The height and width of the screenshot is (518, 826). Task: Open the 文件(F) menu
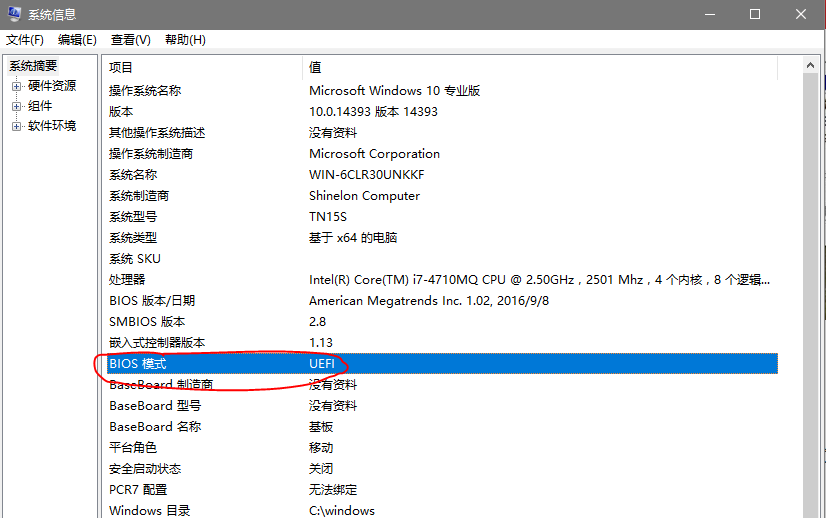(24, 40)
